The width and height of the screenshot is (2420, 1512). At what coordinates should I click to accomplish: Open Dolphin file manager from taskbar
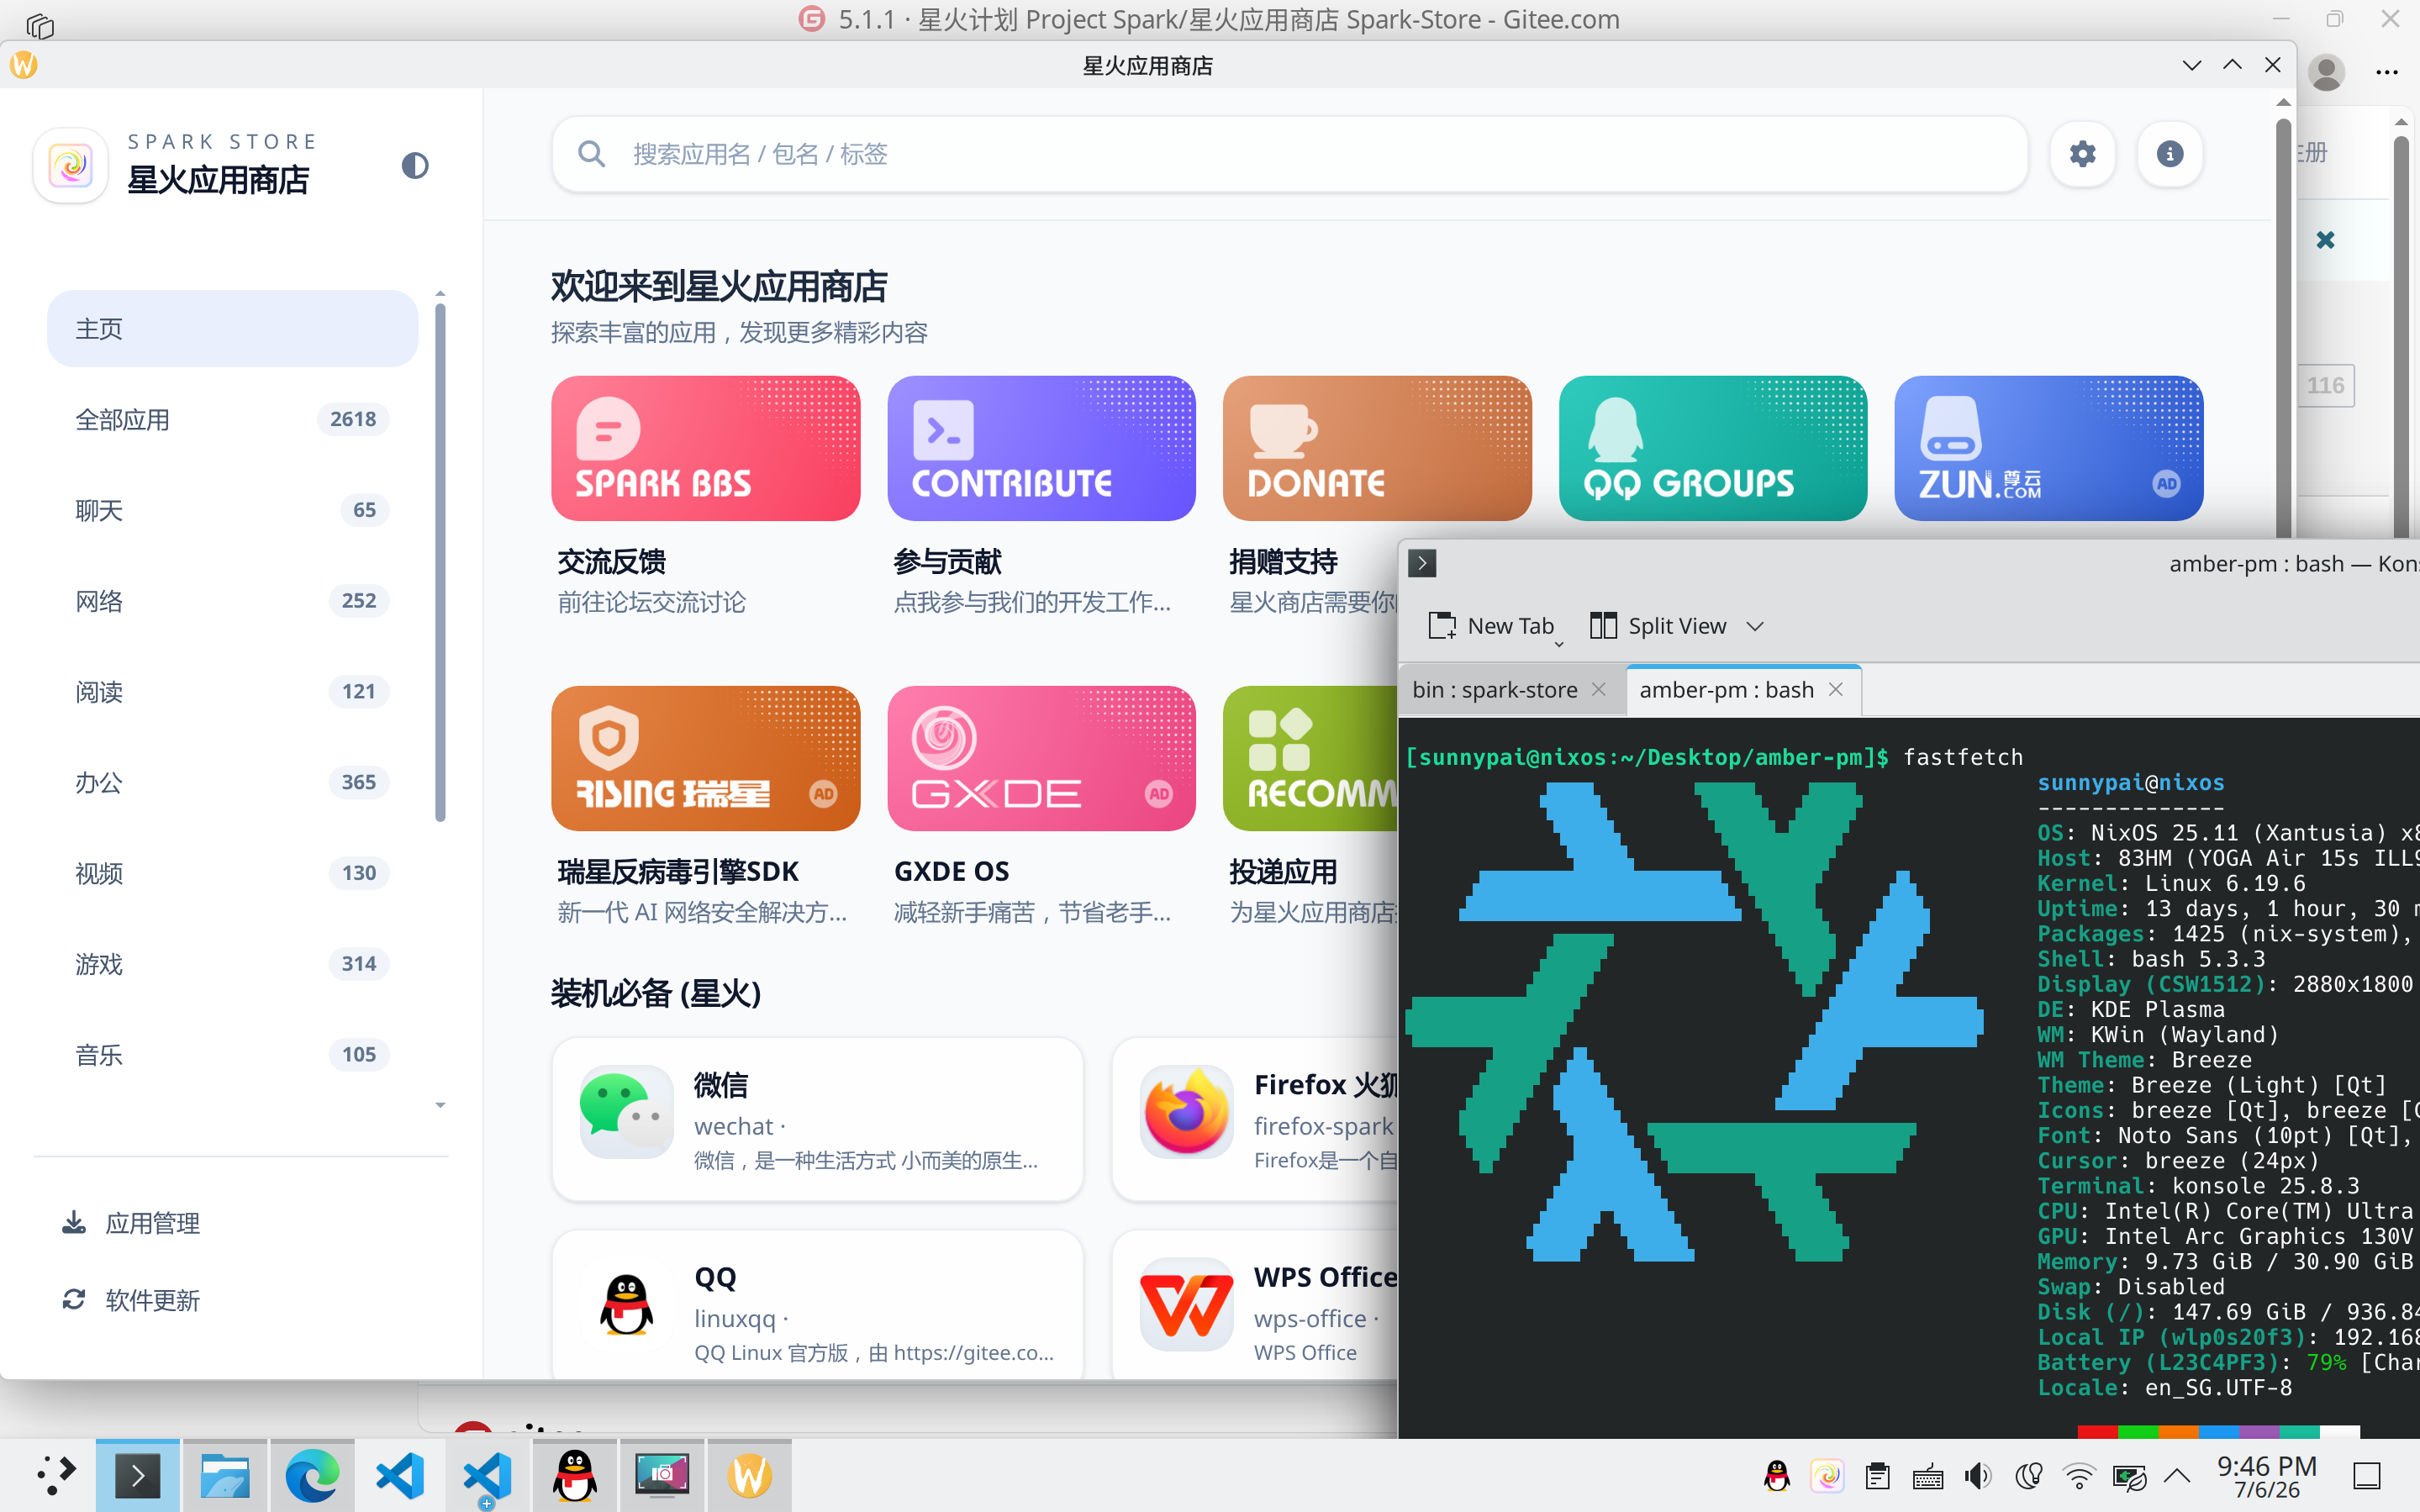[x=224, y=1476]
